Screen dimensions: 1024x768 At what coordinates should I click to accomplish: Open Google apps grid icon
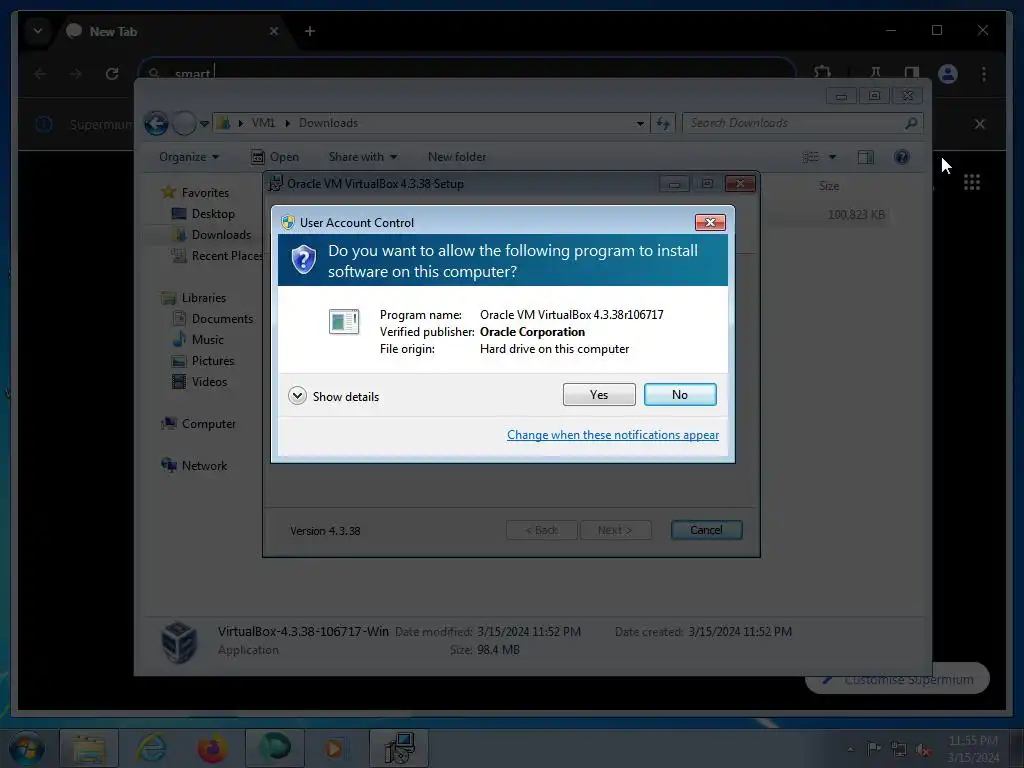pos(972,182)
